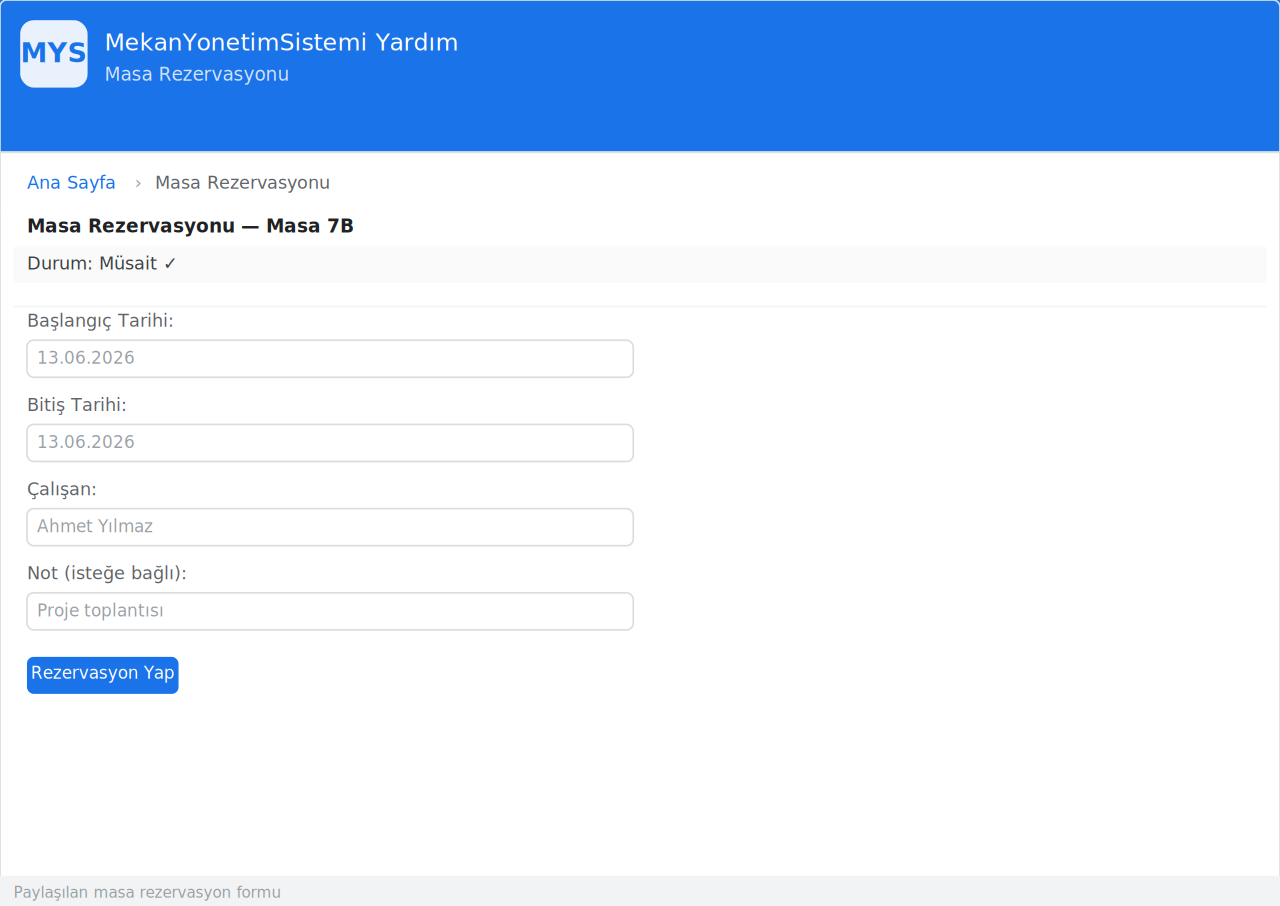The image size is (1280, 906).
Task: Click into the Not (isteğe bağlı) field
Action: click(x=330, y=611)
